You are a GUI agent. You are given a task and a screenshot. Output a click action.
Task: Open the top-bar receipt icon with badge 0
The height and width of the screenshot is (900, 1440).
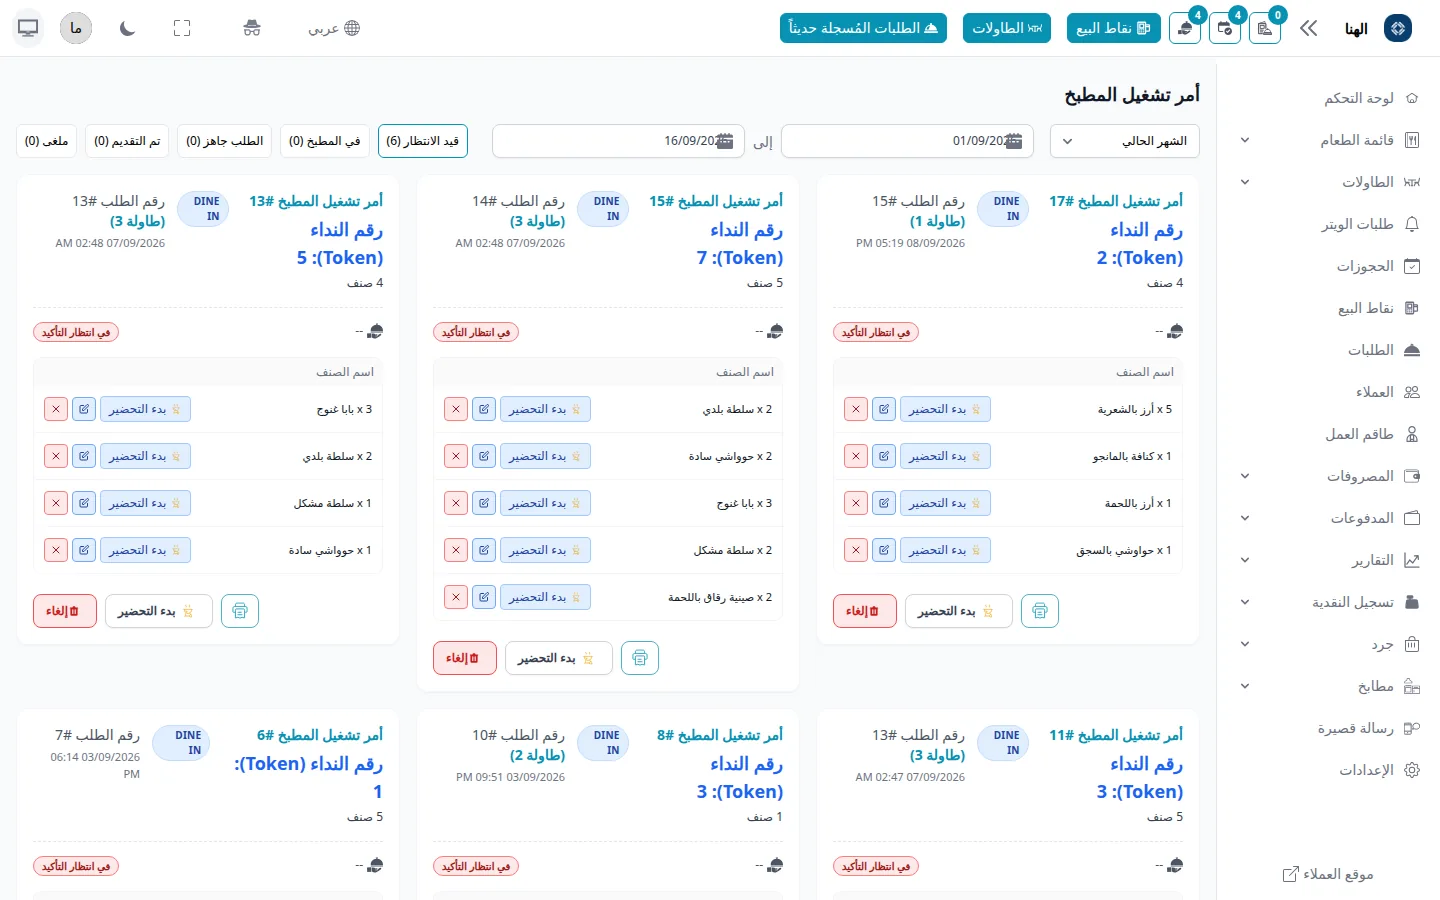pos(1265,28)
